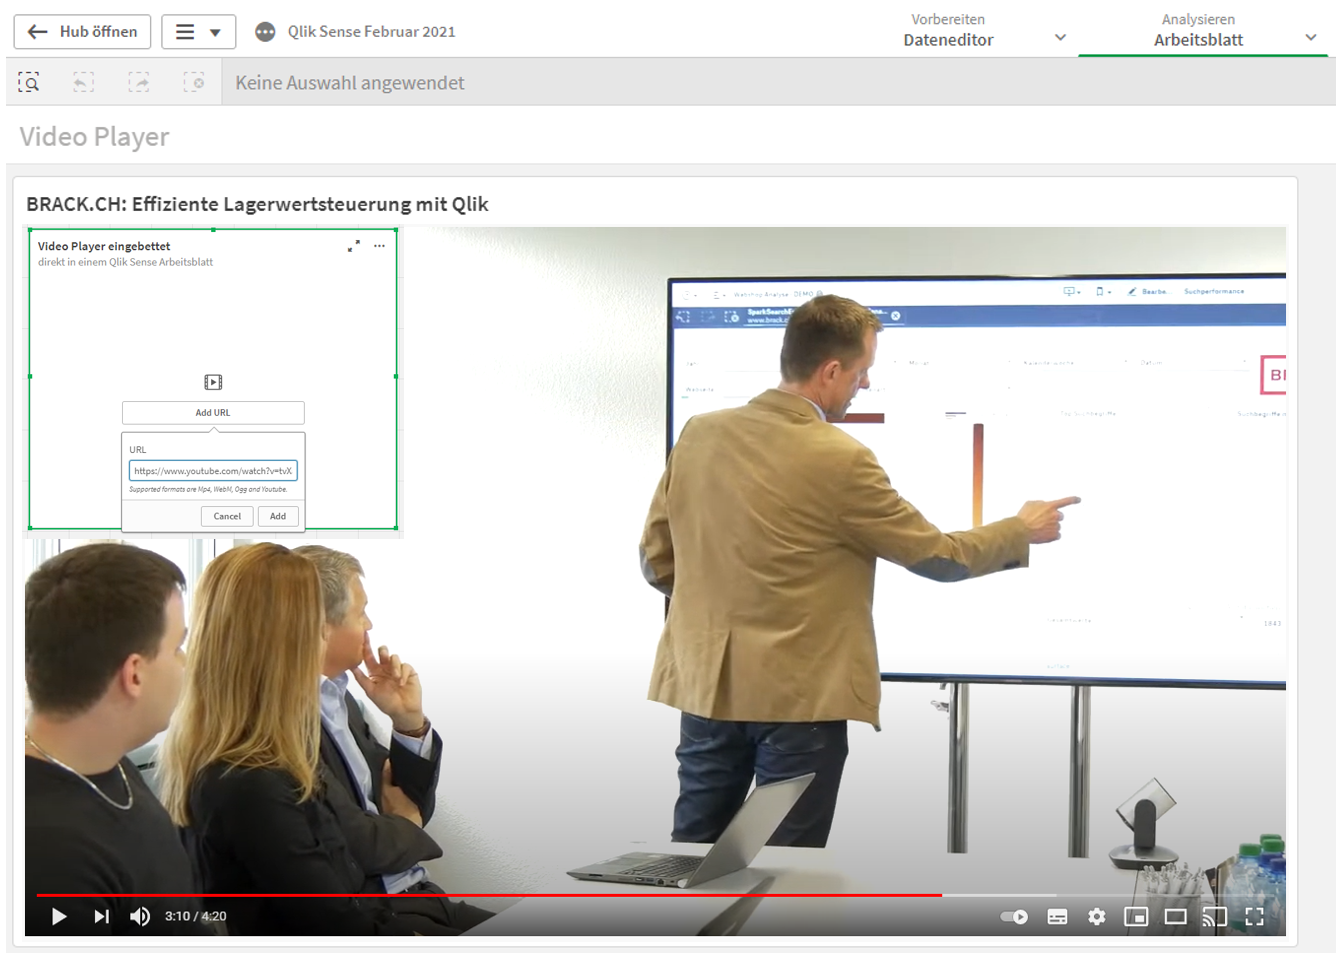Seek on the red video progress bar
The width and height of the screenshot is (1341, 953).
489,895
